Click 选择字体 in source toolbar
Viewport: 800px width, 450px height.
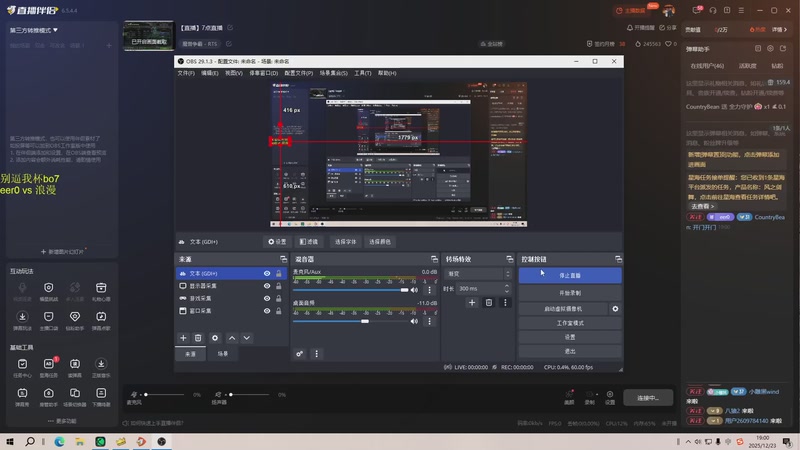click(x=345, y=242)
